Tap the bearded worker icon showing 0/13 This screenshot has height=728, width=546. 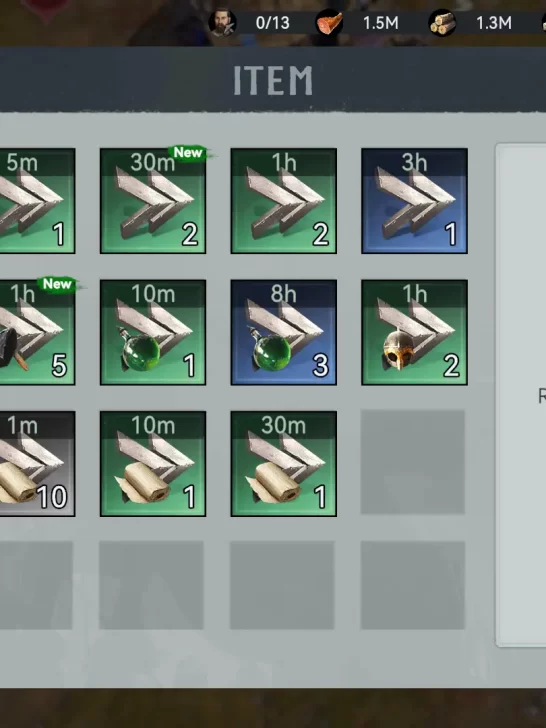click(x=222, y=22)
